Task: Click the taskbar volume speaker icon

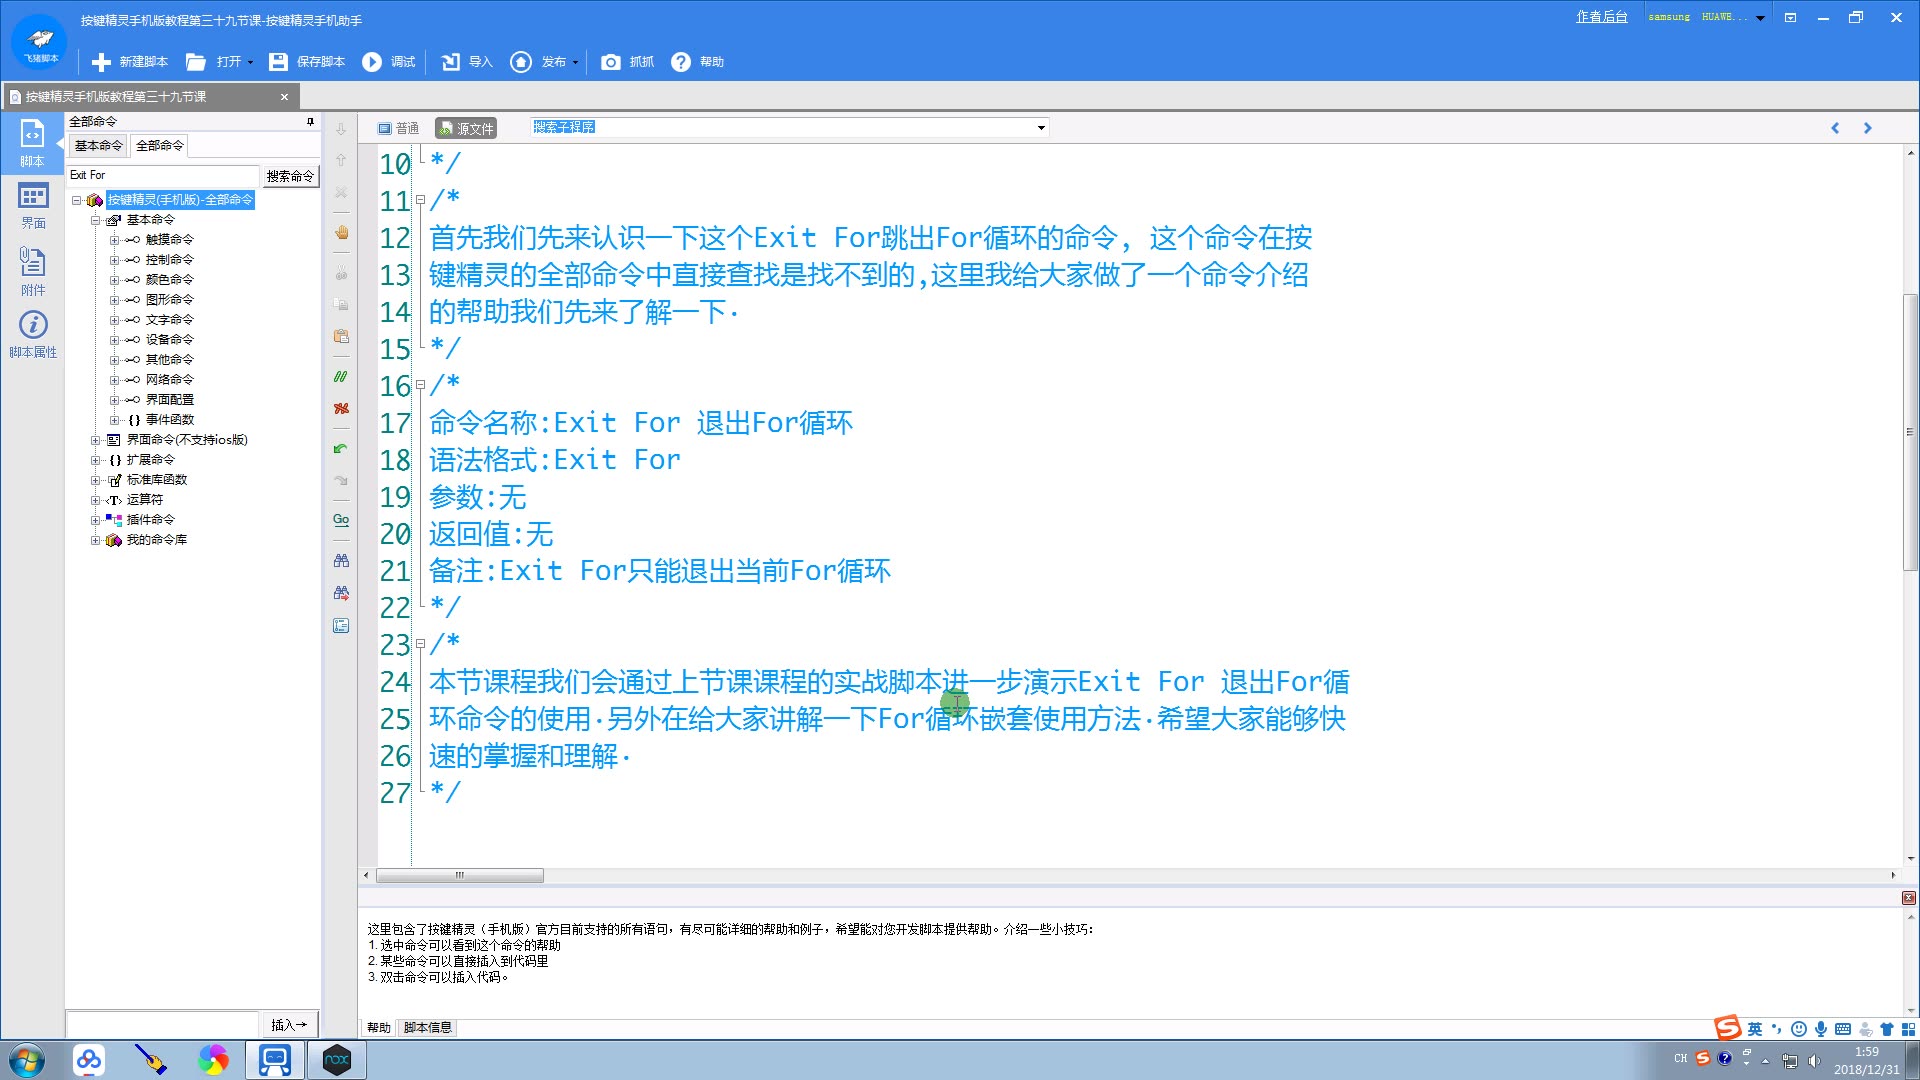Action: (1814, 1060)
